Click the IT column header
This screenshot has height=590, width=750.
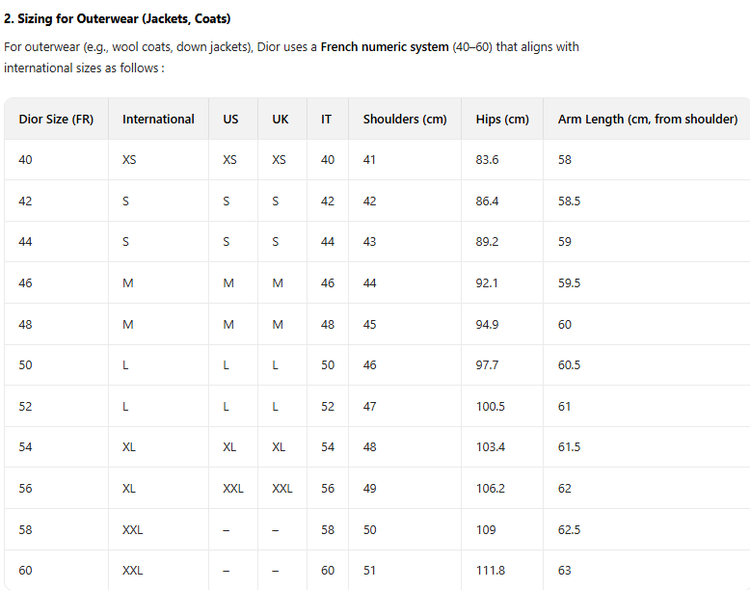pos(327,119)
